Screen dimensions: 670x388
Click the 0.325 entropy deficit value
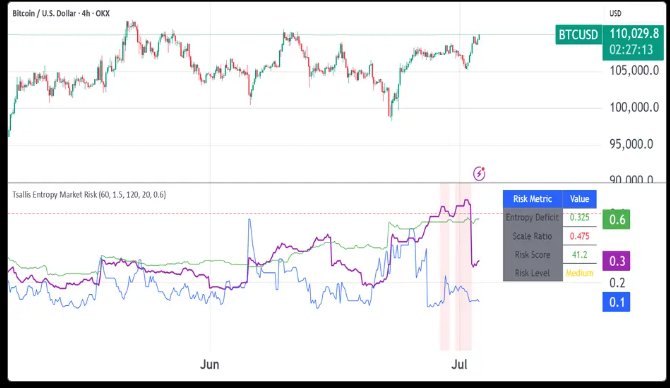click(x=579, y=218)
